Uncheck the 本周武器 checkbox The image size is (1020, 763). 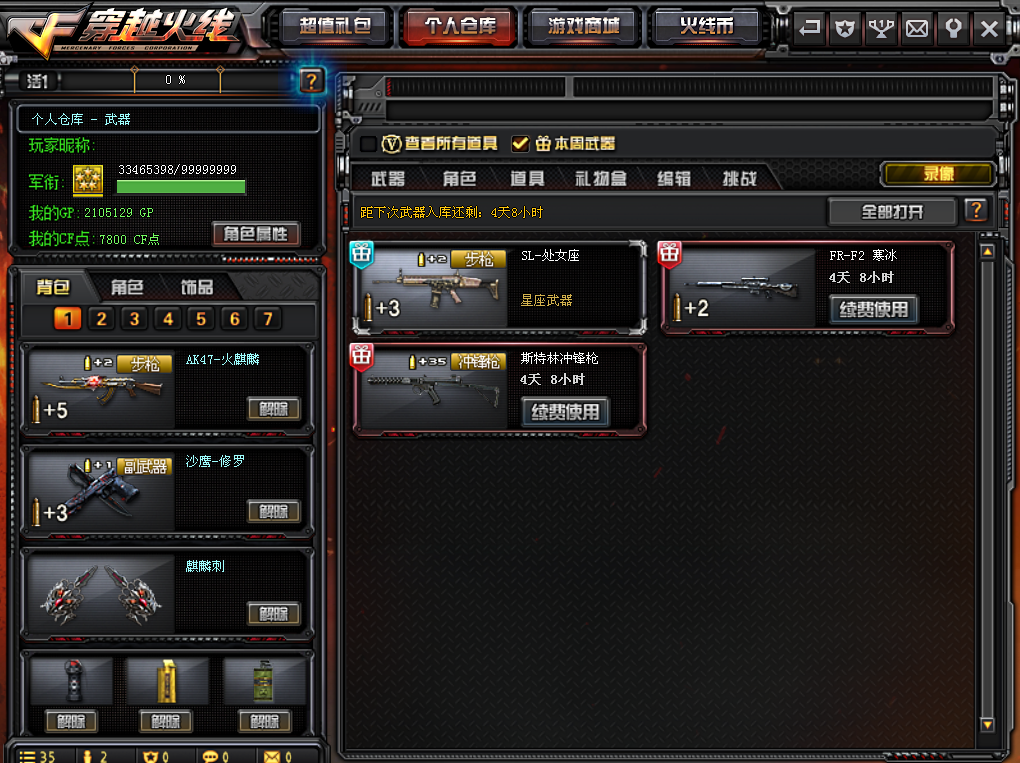(x=520, y=144)
